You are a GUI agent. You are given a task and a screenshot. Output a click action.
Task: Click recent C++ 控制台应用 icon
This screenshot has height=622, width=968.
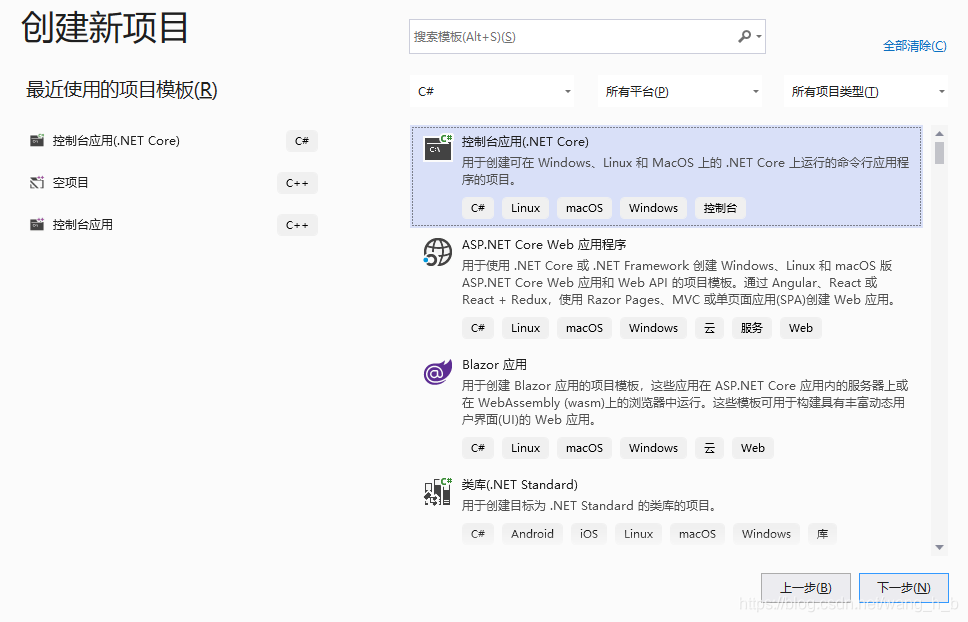[x=37, y=225]
